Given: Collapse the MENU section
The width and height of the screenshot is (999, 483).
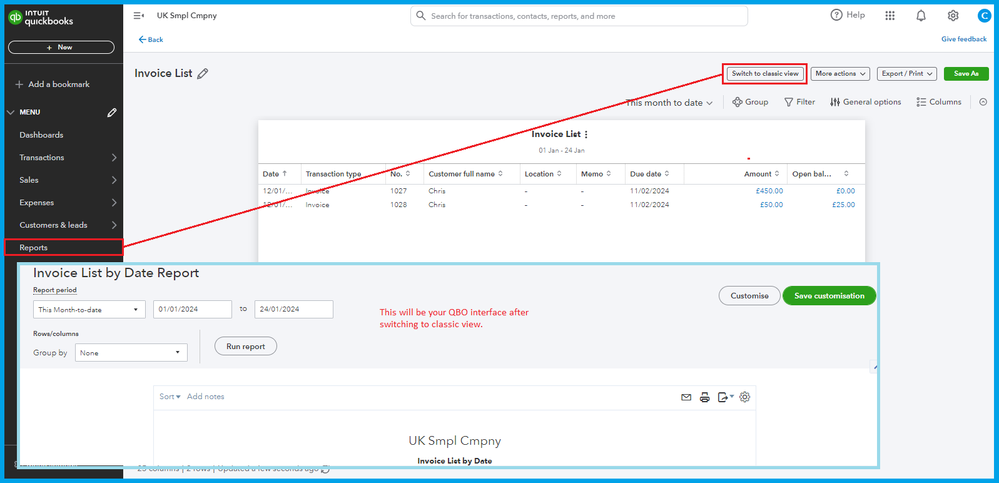Looking at the screenshot, I should (10, 112).
